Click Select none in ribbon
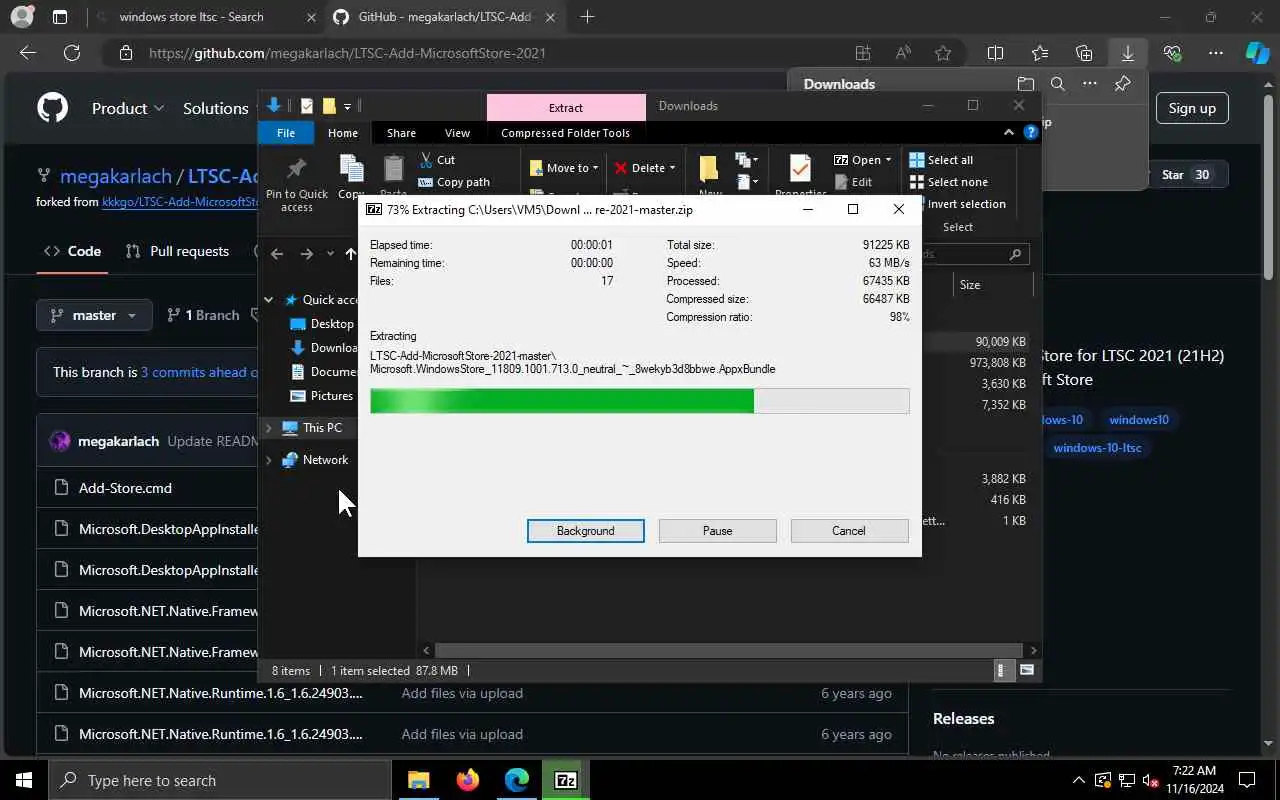 (948, 182)
